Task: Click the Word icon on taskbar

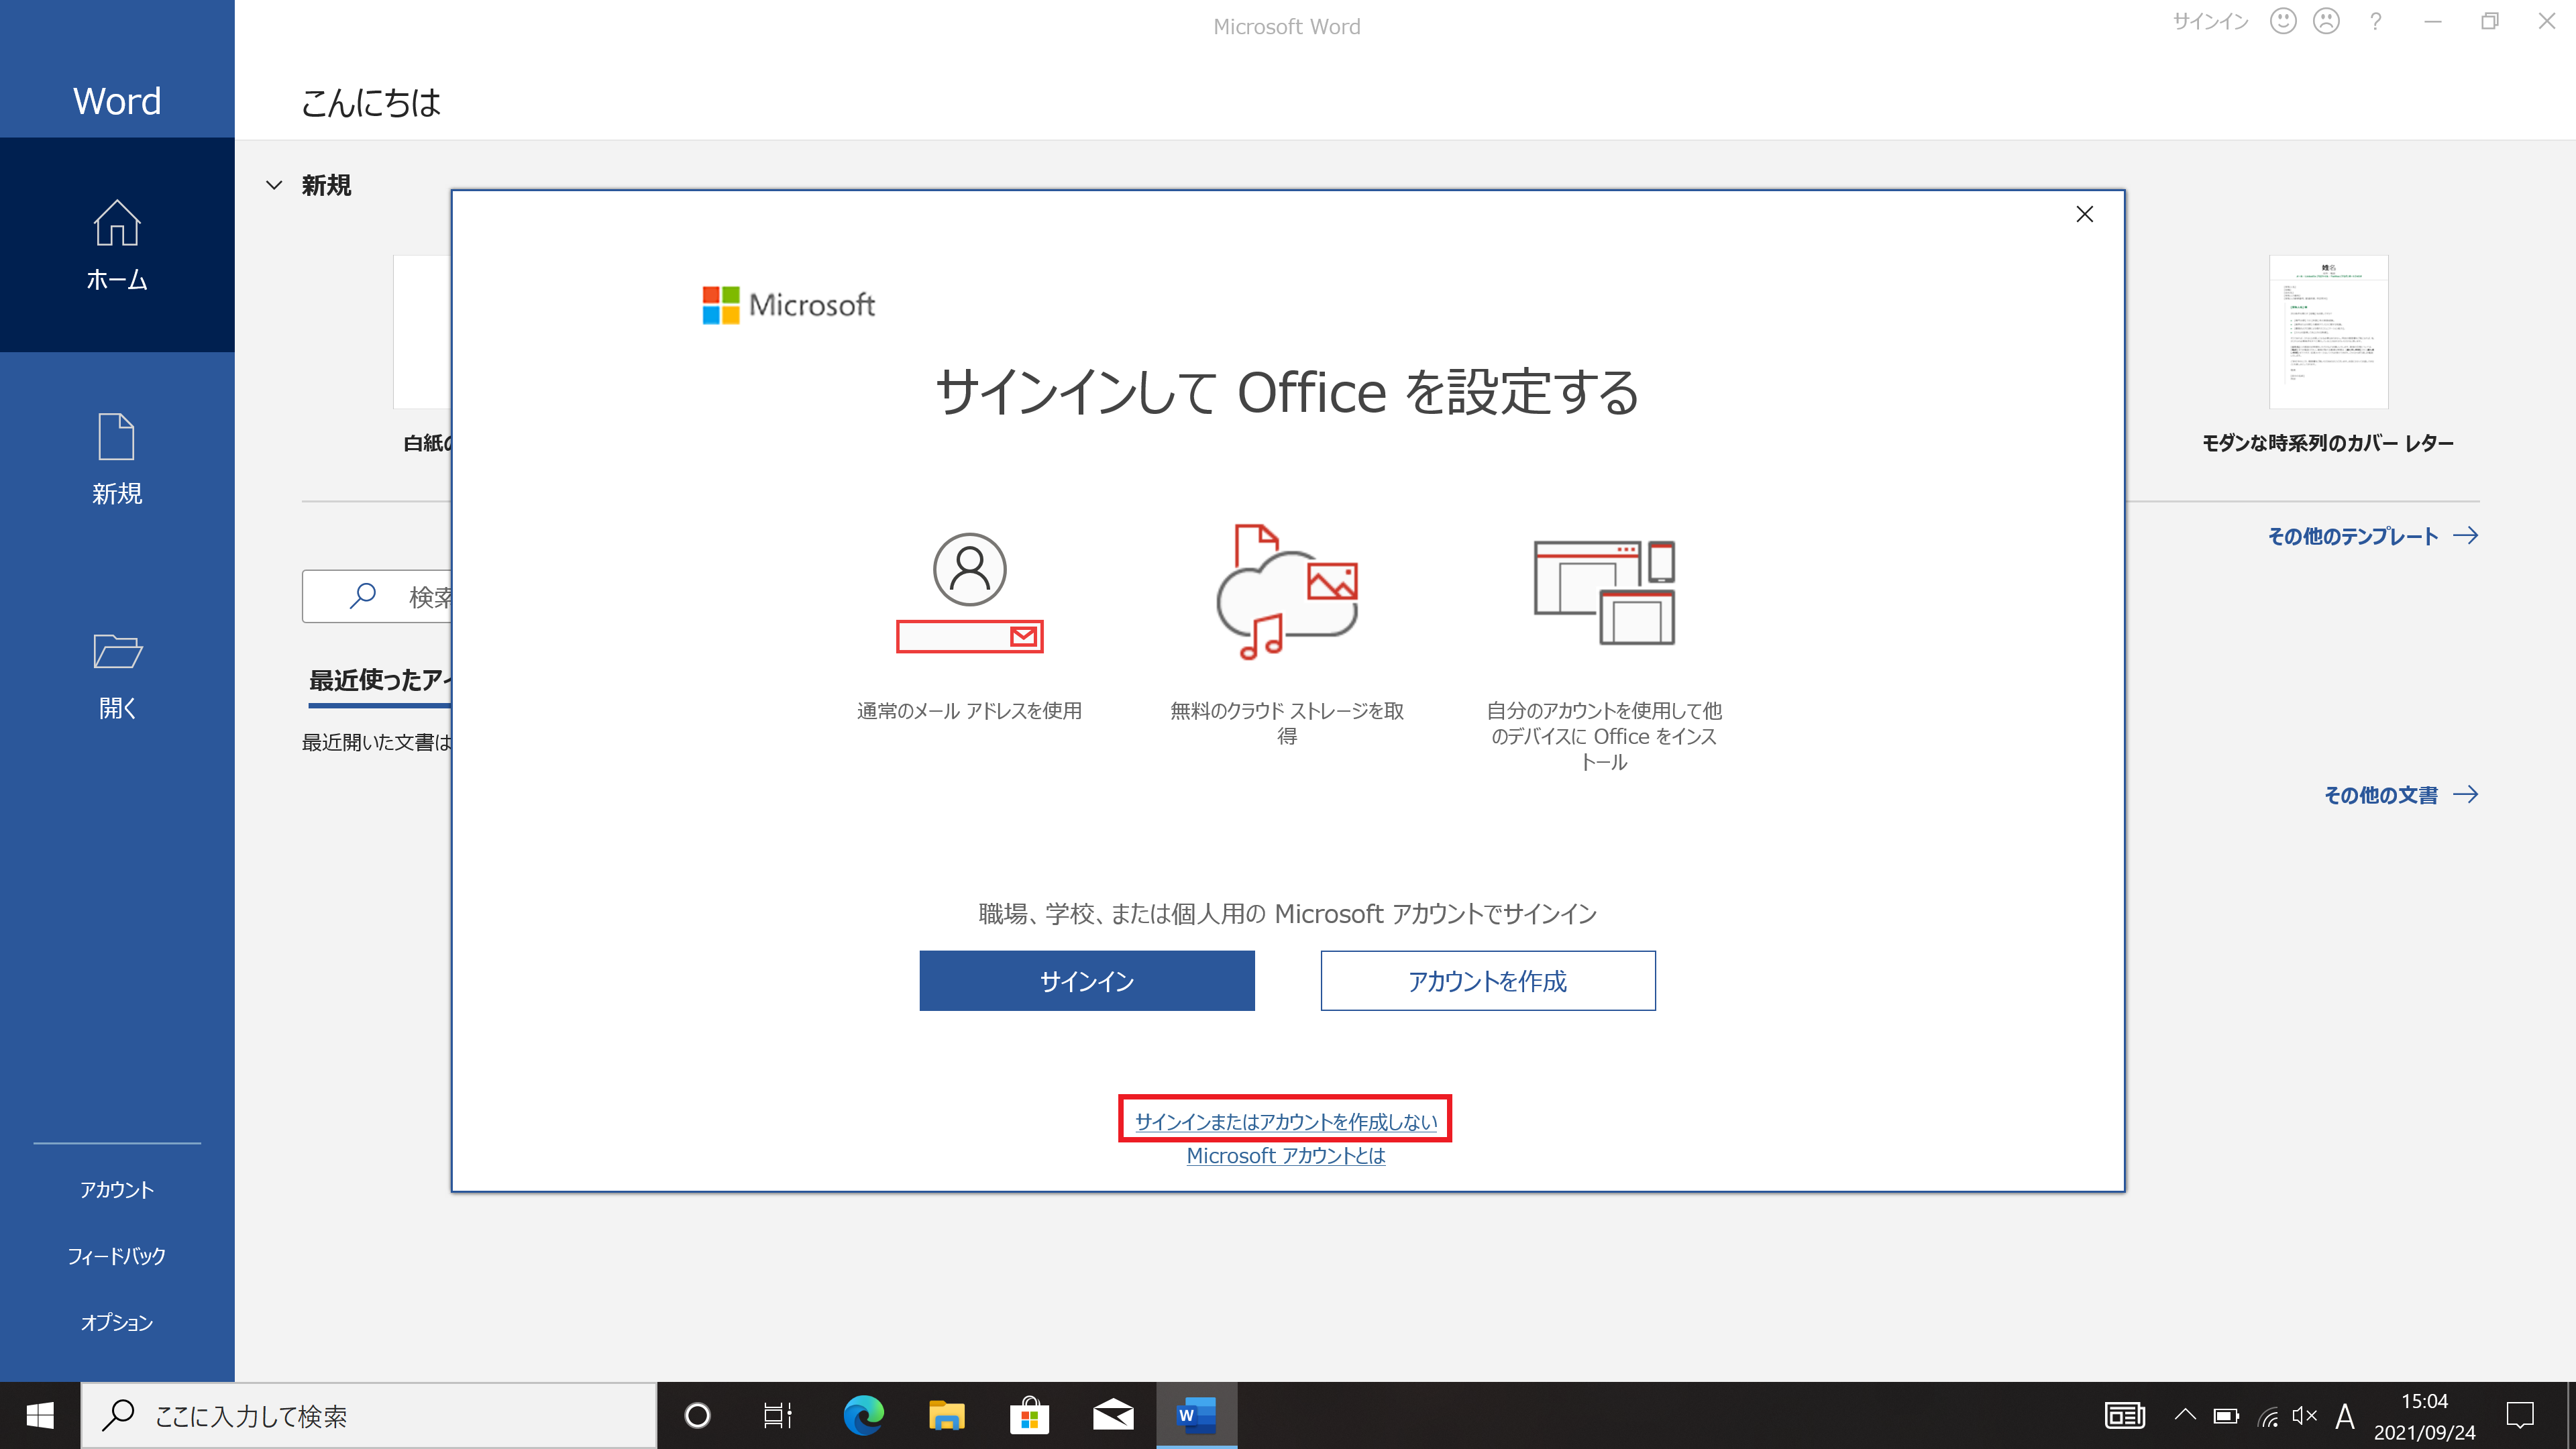Action: point(1197,1416)
